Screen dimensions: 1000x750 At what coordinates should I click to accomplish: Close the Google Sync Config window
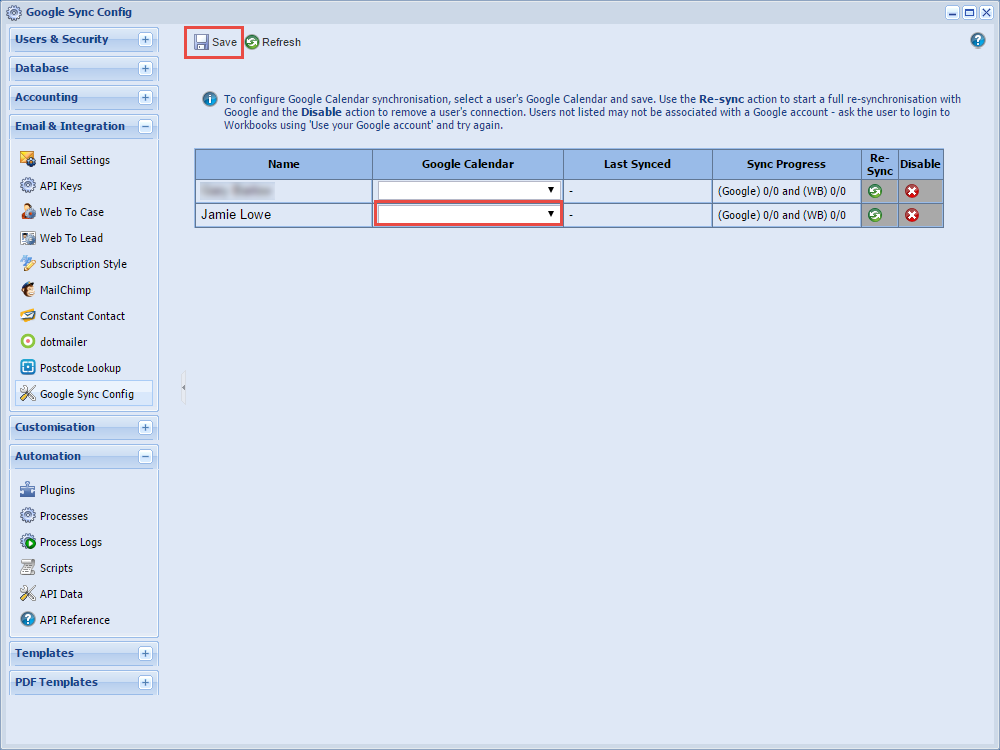tap(986, 12)
